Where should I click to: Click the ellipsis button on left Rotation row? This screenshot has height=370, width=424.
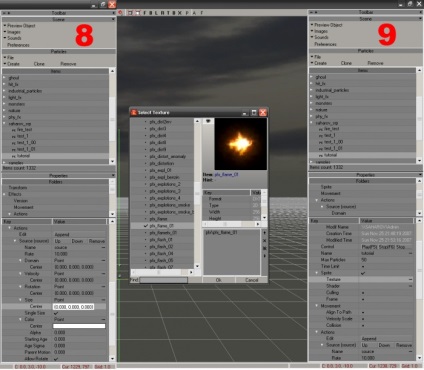103,287
